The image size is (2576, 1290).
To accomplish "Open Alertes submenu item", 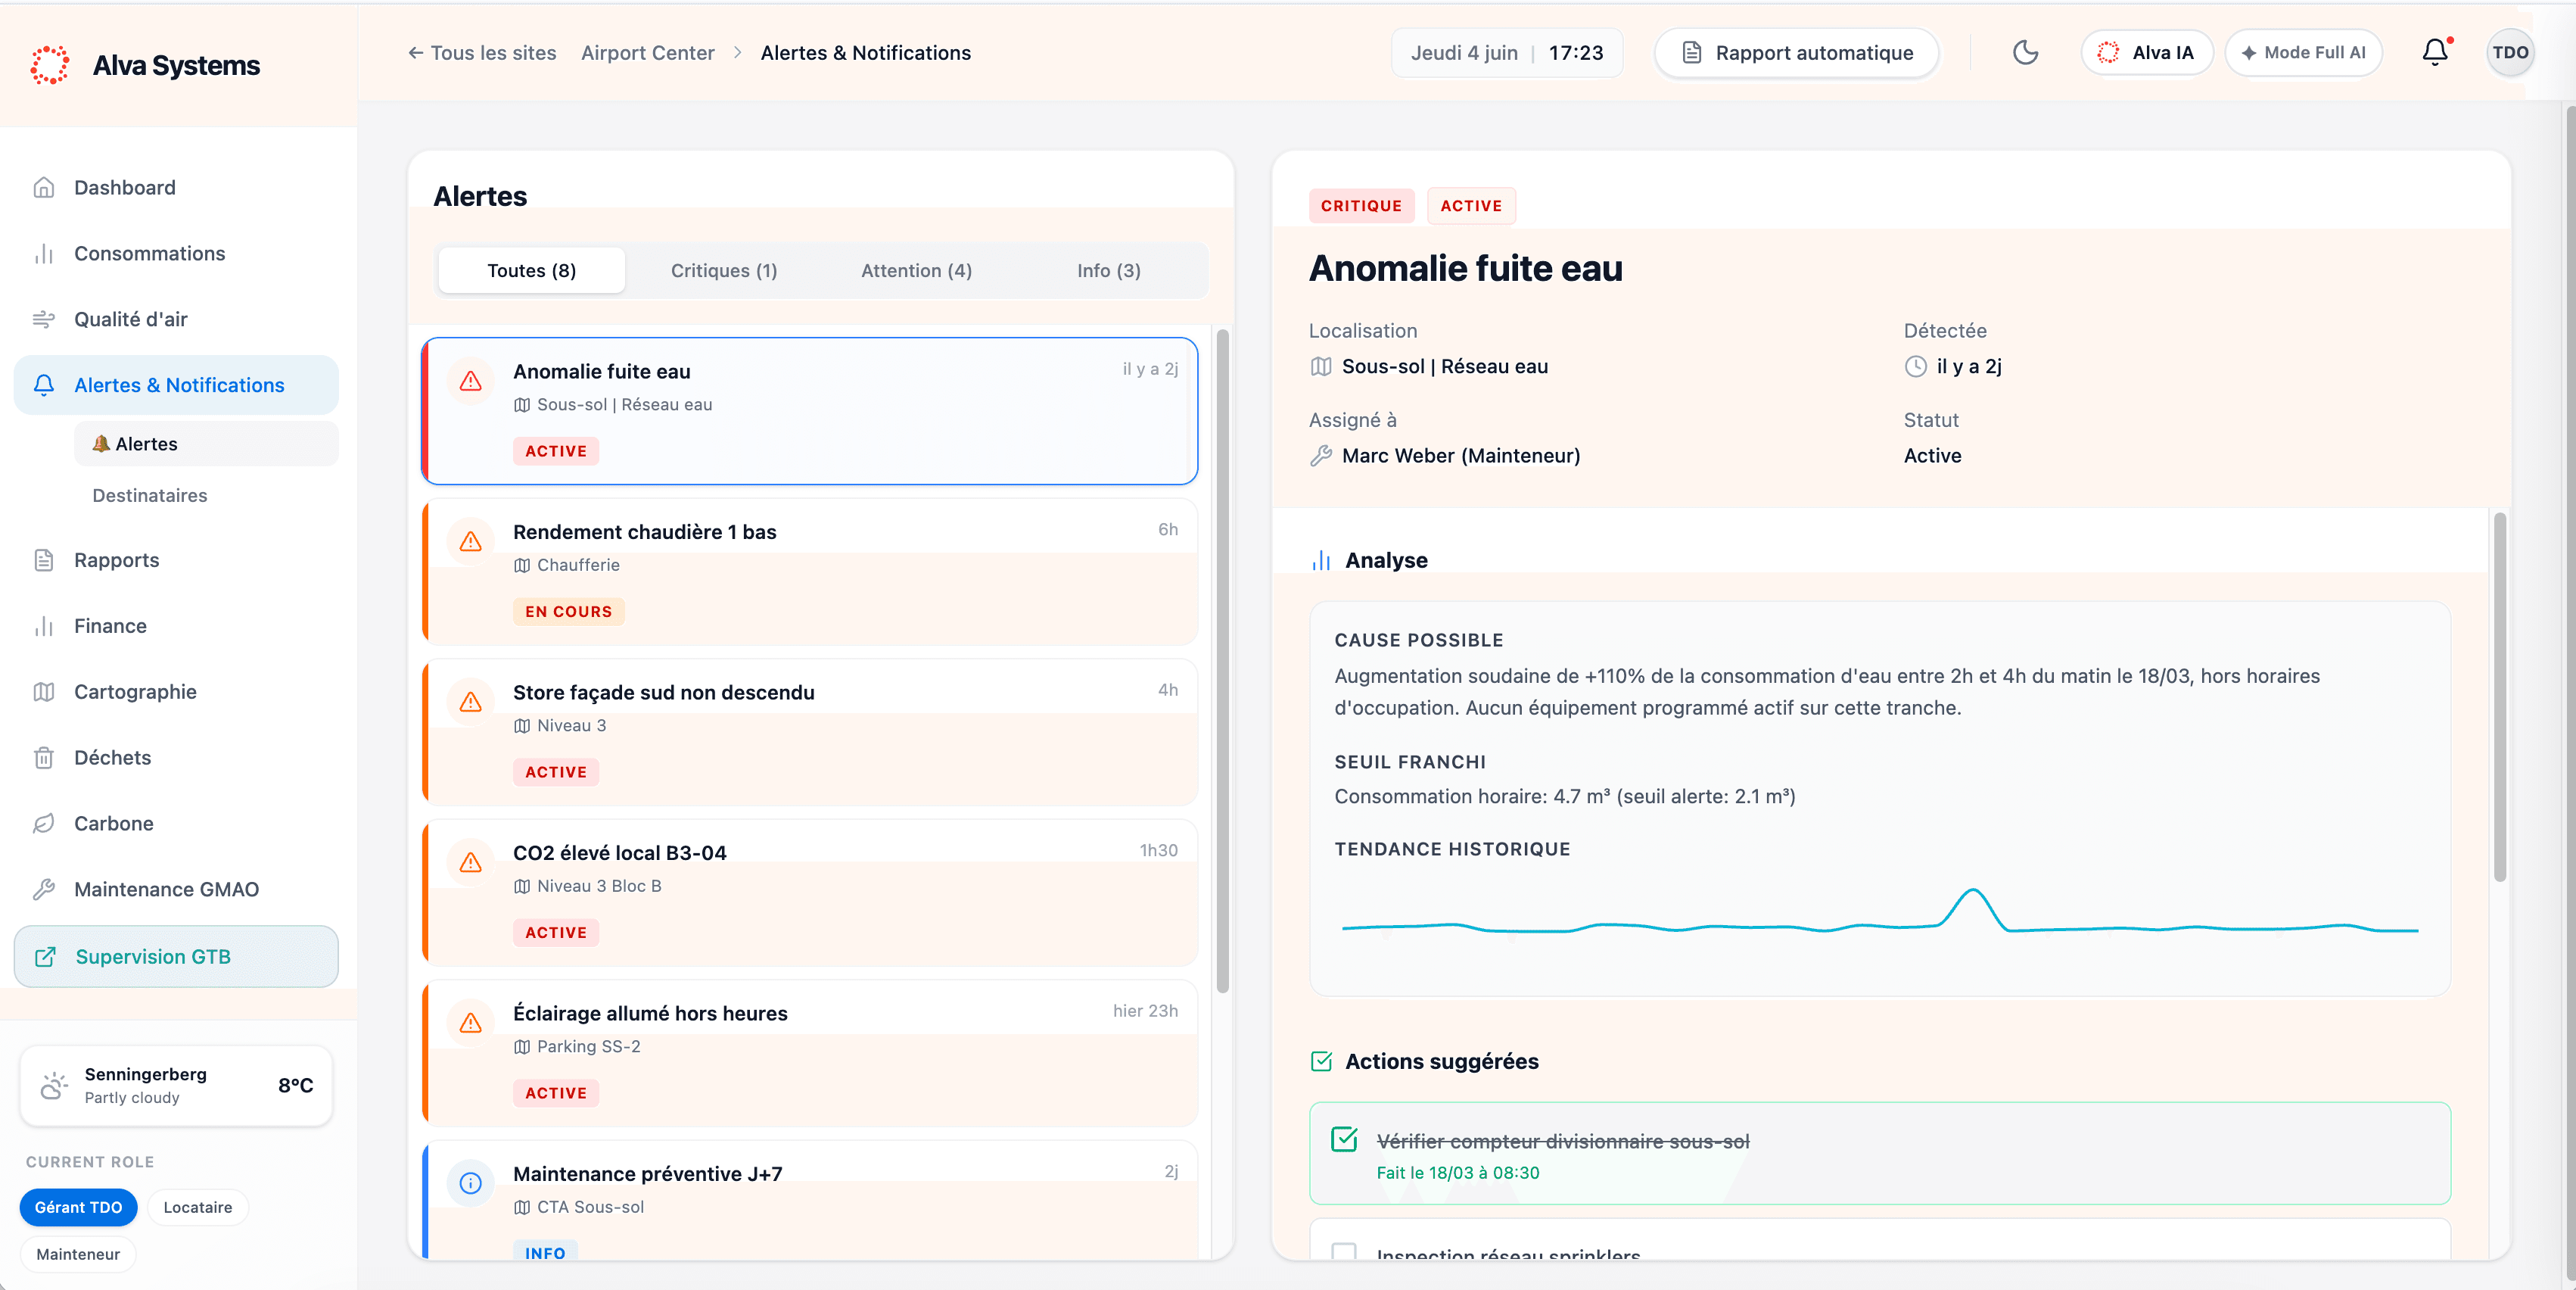I will tap(206, 444).
